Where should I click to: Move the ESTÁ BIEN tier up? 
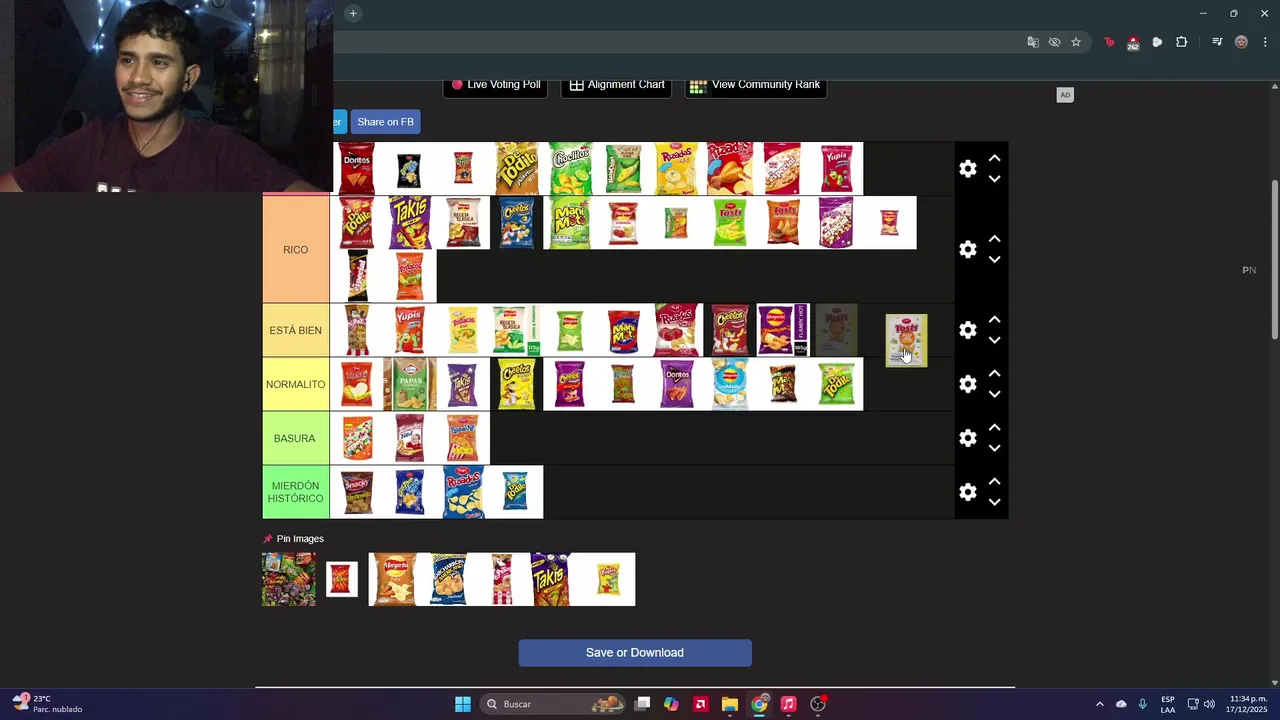tap(994, 320)
